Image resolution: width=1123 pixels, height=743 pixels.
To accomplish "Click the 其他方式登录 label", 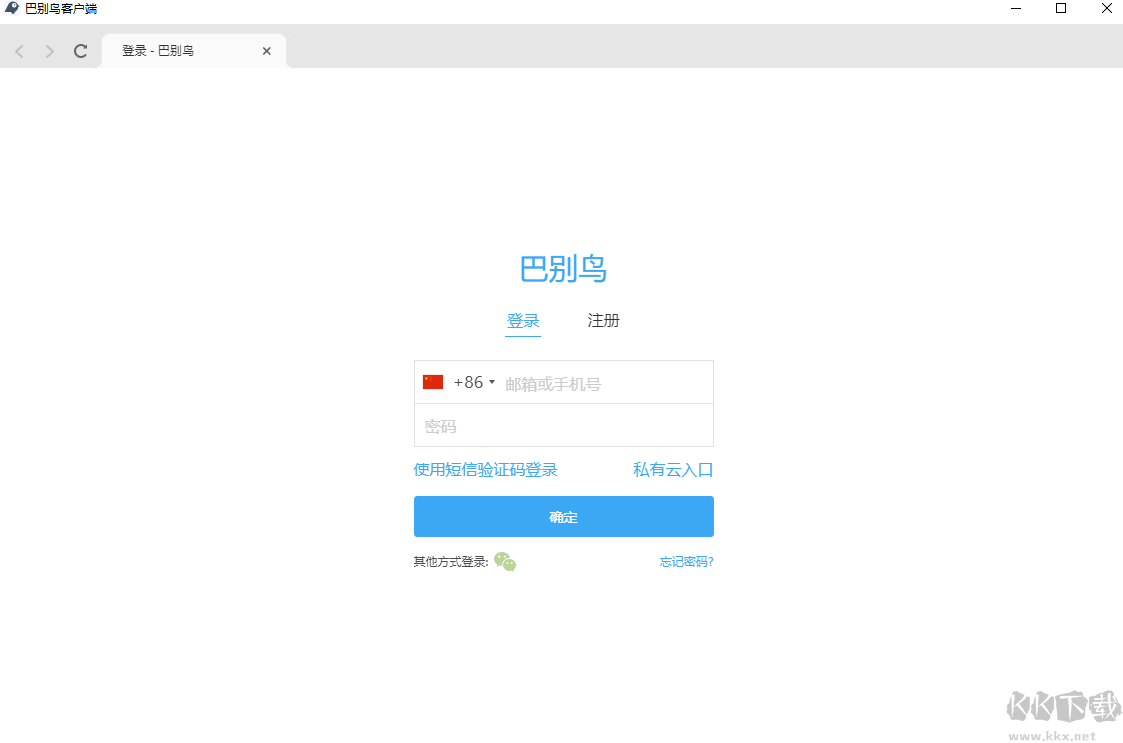I will (450, 562).
